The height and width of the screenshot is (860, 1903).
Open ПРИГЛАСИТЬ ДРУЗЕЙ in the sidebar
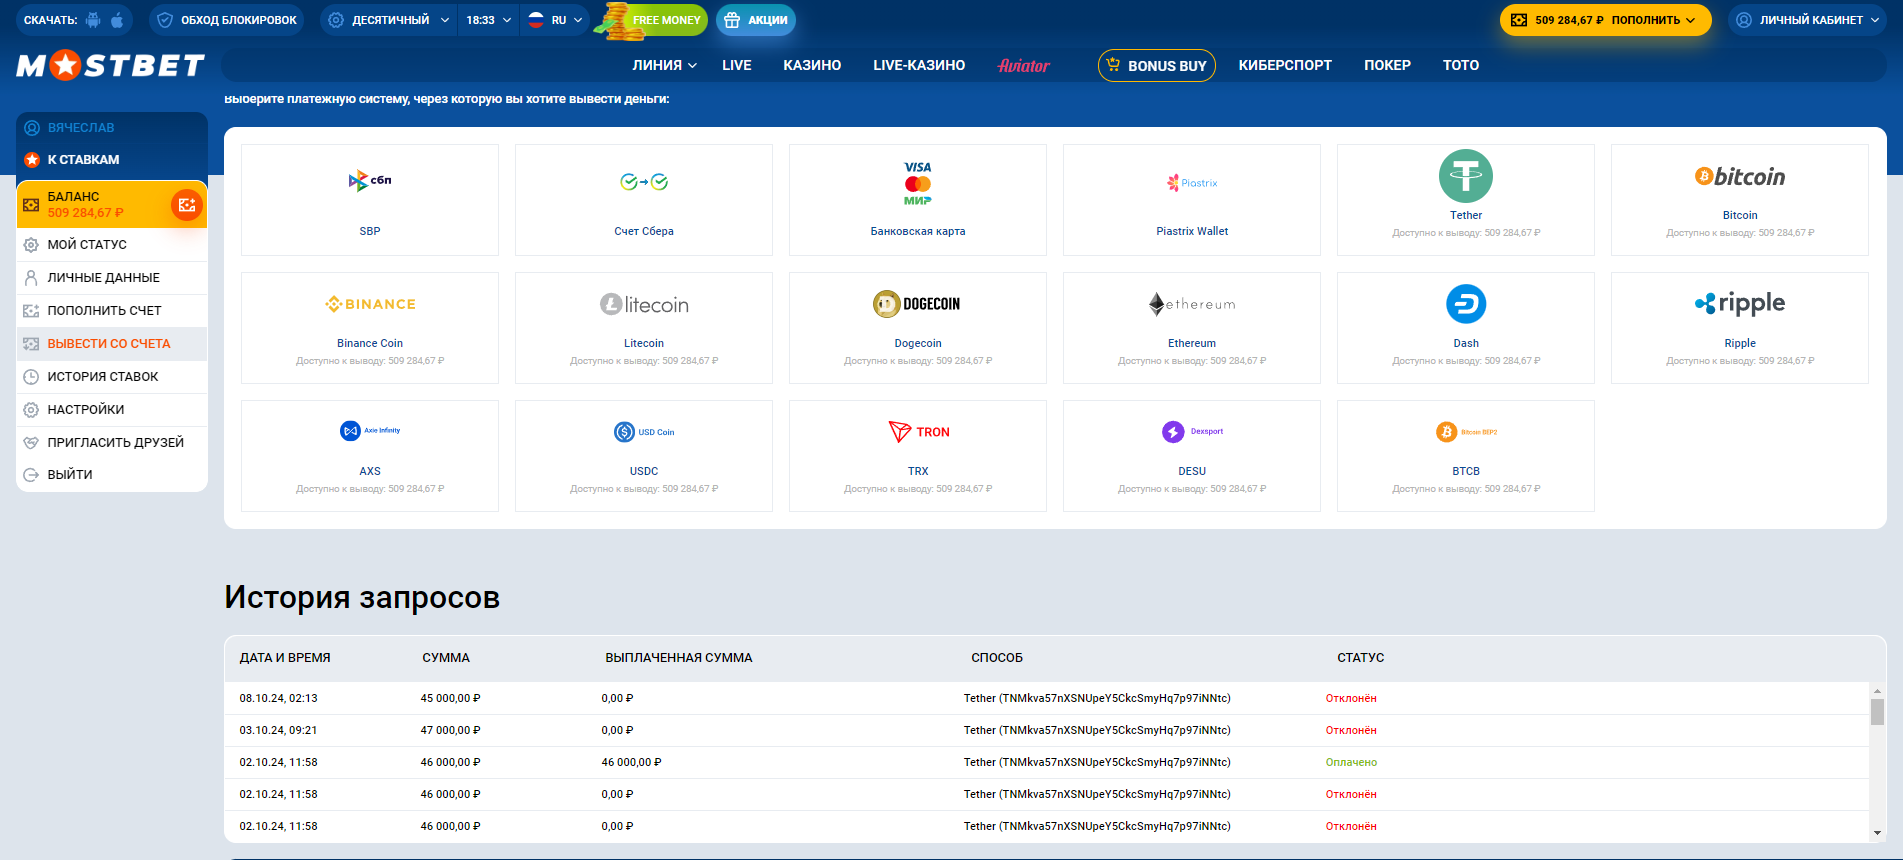pyautogui.click(x=112, y=442)
